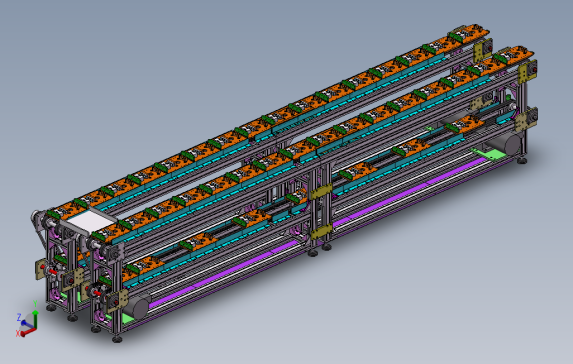Select the gray motor cylinder at front-left base
The height and width of the screenshot is (364, 573).
click(137, 307)
